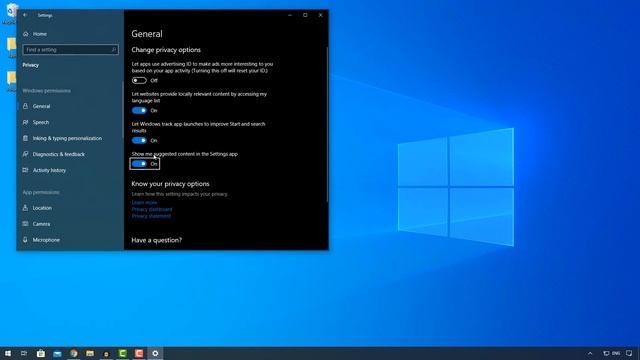Open the network icon in system tray
640x360 pixels.
(x=606, y=353)
